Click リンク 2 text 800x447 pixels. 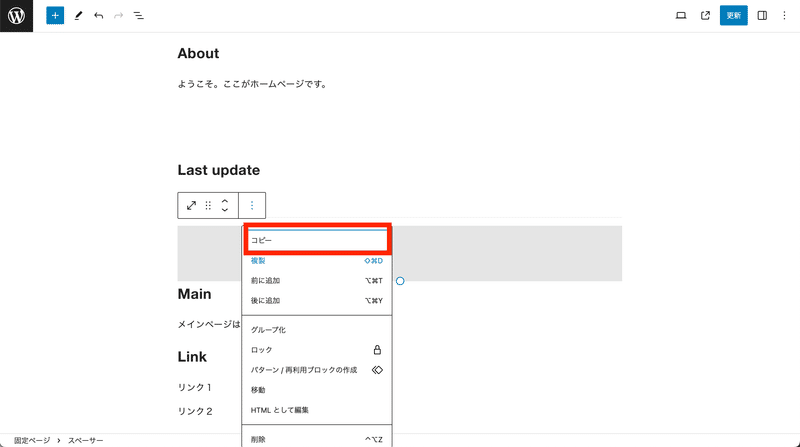coord(195,411)
